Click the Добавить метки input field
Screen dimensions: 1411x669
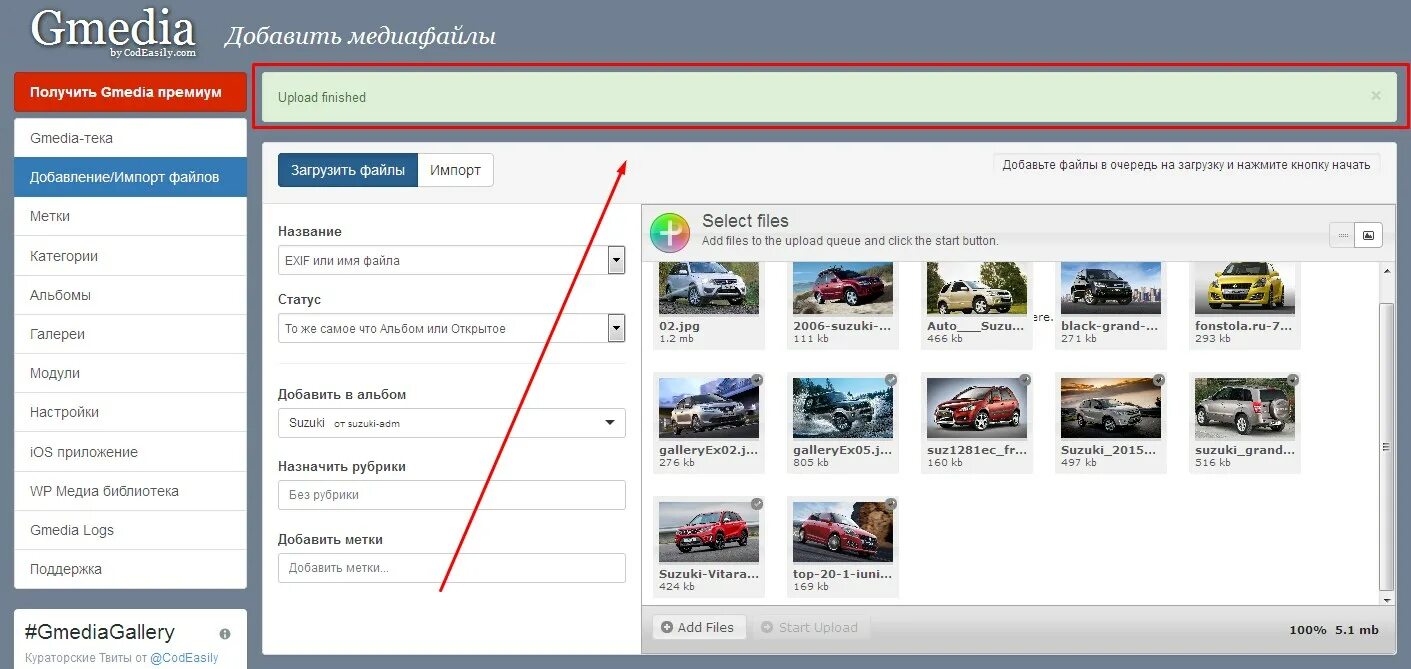(452, 568)
